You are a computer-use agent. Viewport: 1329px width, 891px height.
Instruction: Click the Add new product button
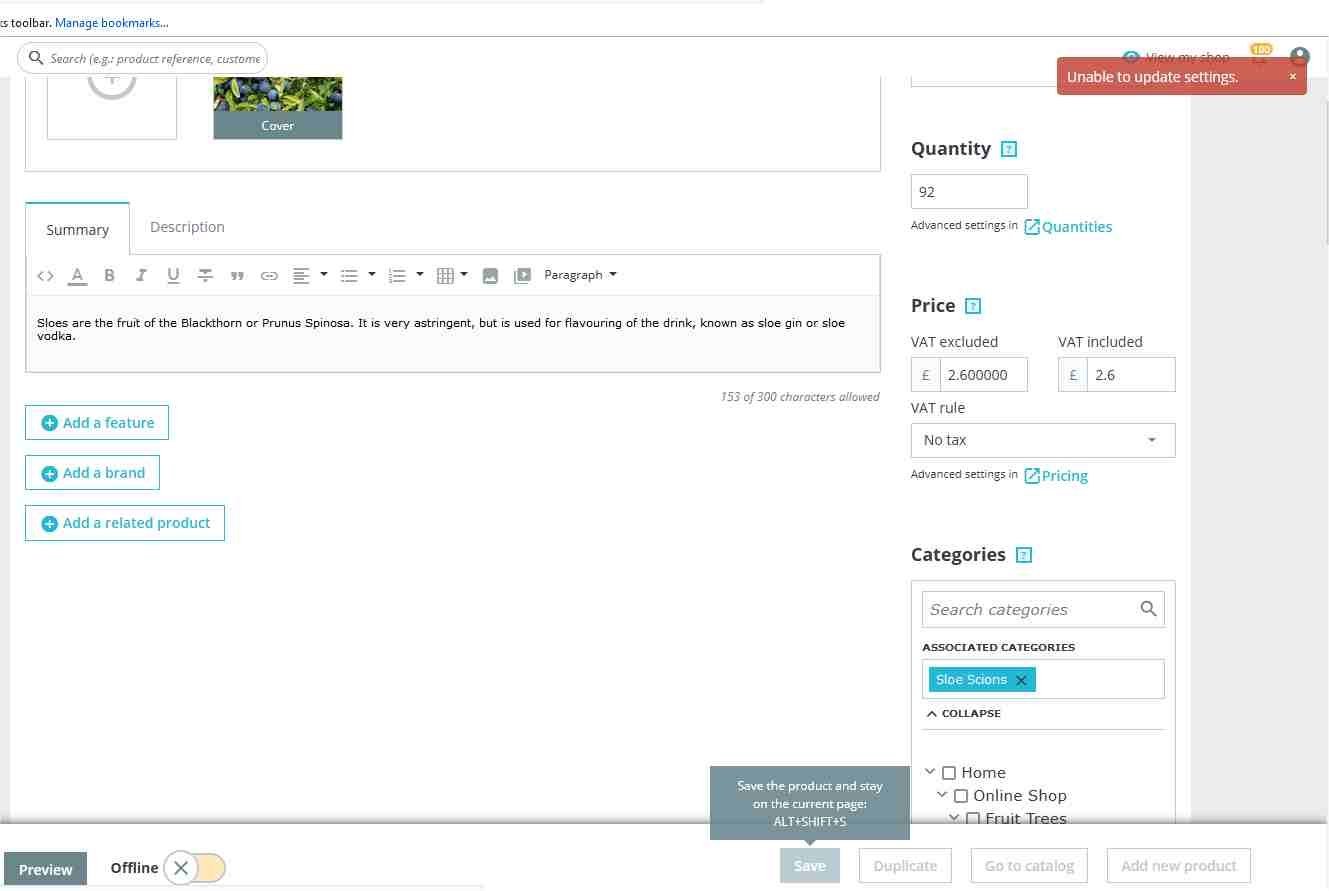[x=1179, y=866]
